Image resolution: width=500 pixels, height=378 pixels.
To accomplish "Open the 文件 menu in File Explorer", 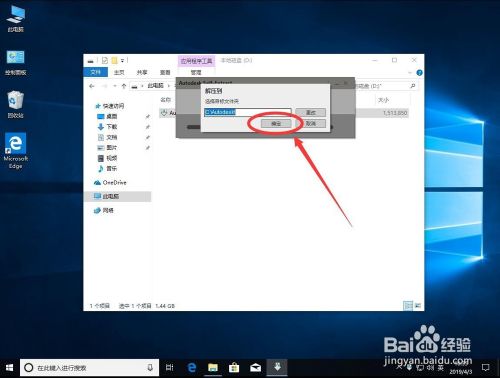I will 96,72.
